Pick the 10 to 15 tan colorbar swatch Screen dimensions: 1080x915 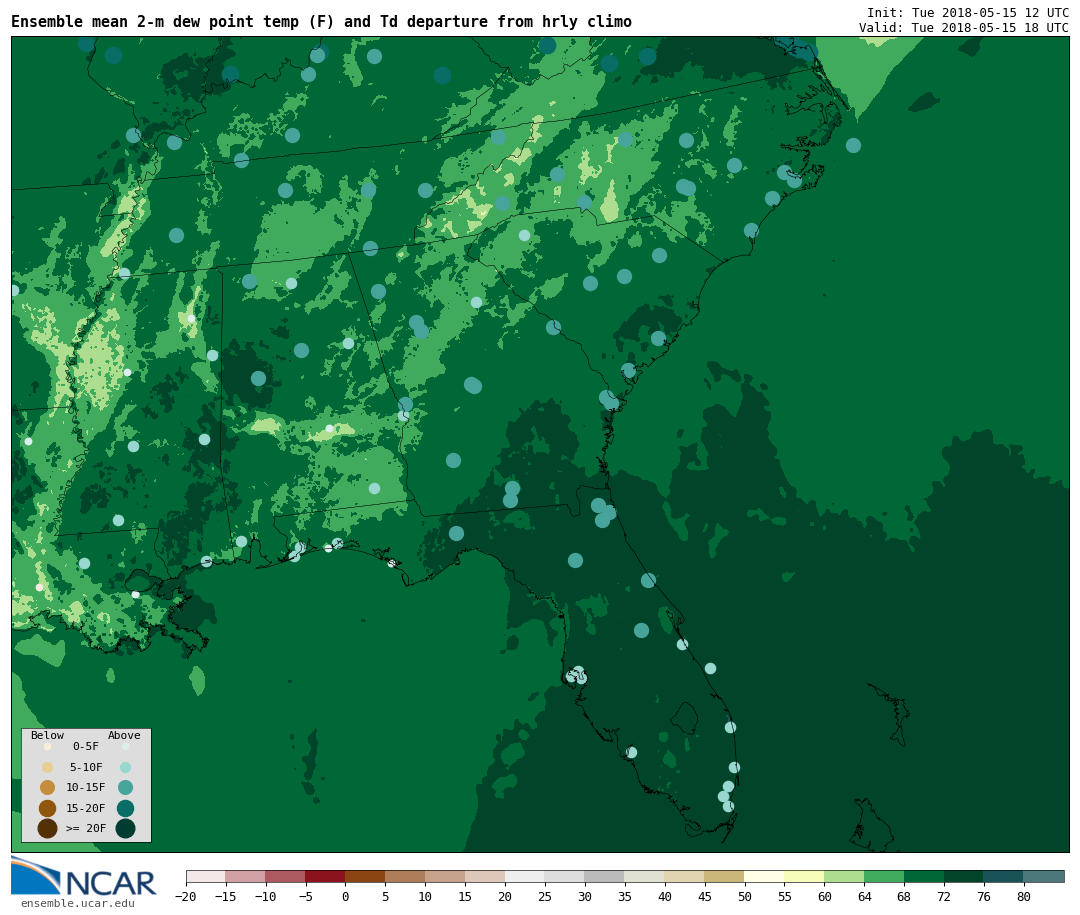point(446,876)
